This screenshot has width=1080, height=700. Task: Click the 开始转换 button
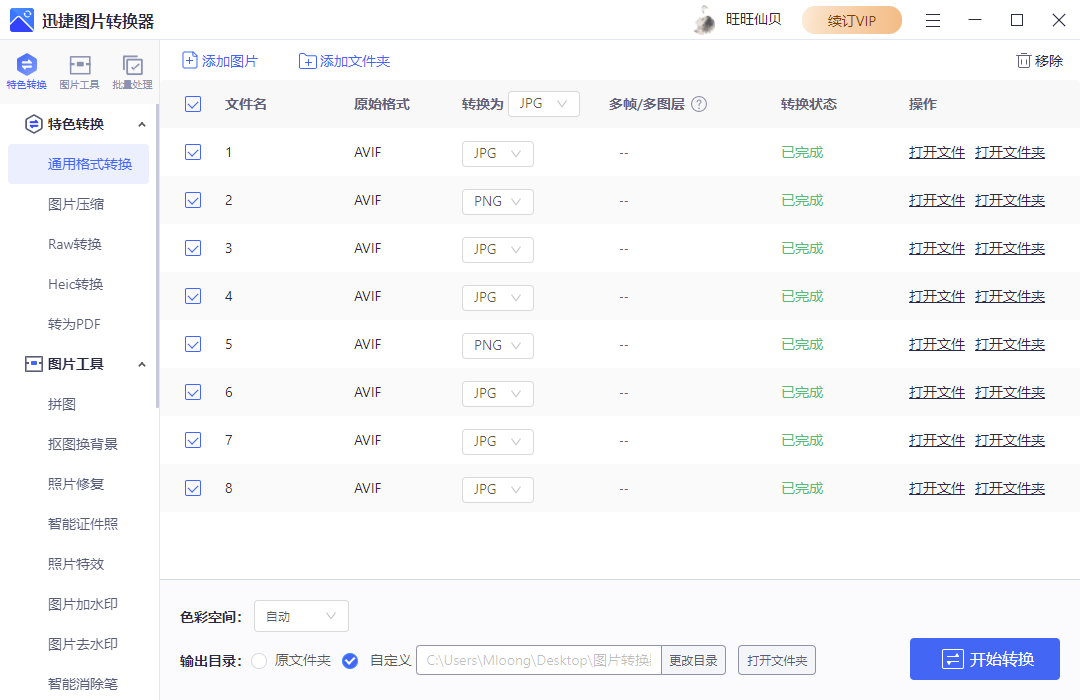(984, 659)
